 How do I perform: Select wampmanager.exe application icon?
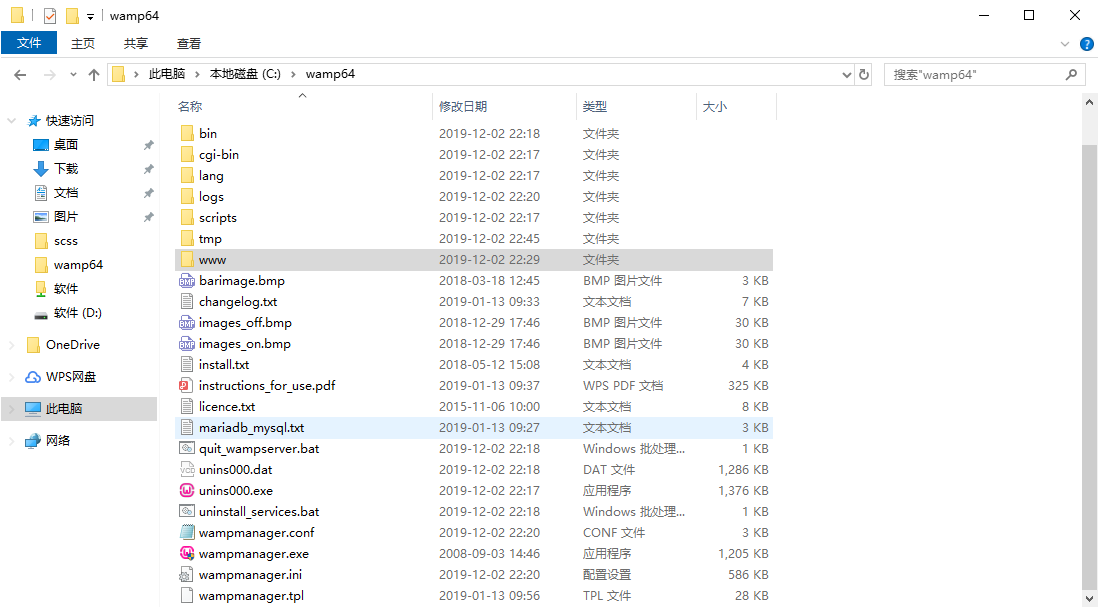pyautogui.click(x=186, y=553)
